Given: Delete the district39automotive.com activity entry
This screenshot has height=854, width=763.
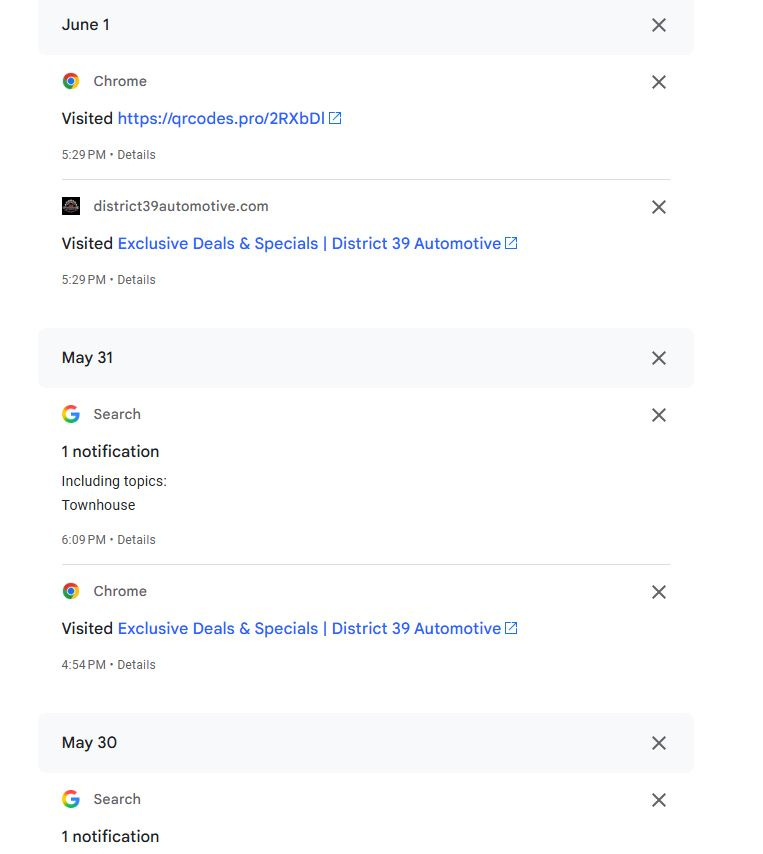Looking at the screenshot, I should [x=658, y=207].
